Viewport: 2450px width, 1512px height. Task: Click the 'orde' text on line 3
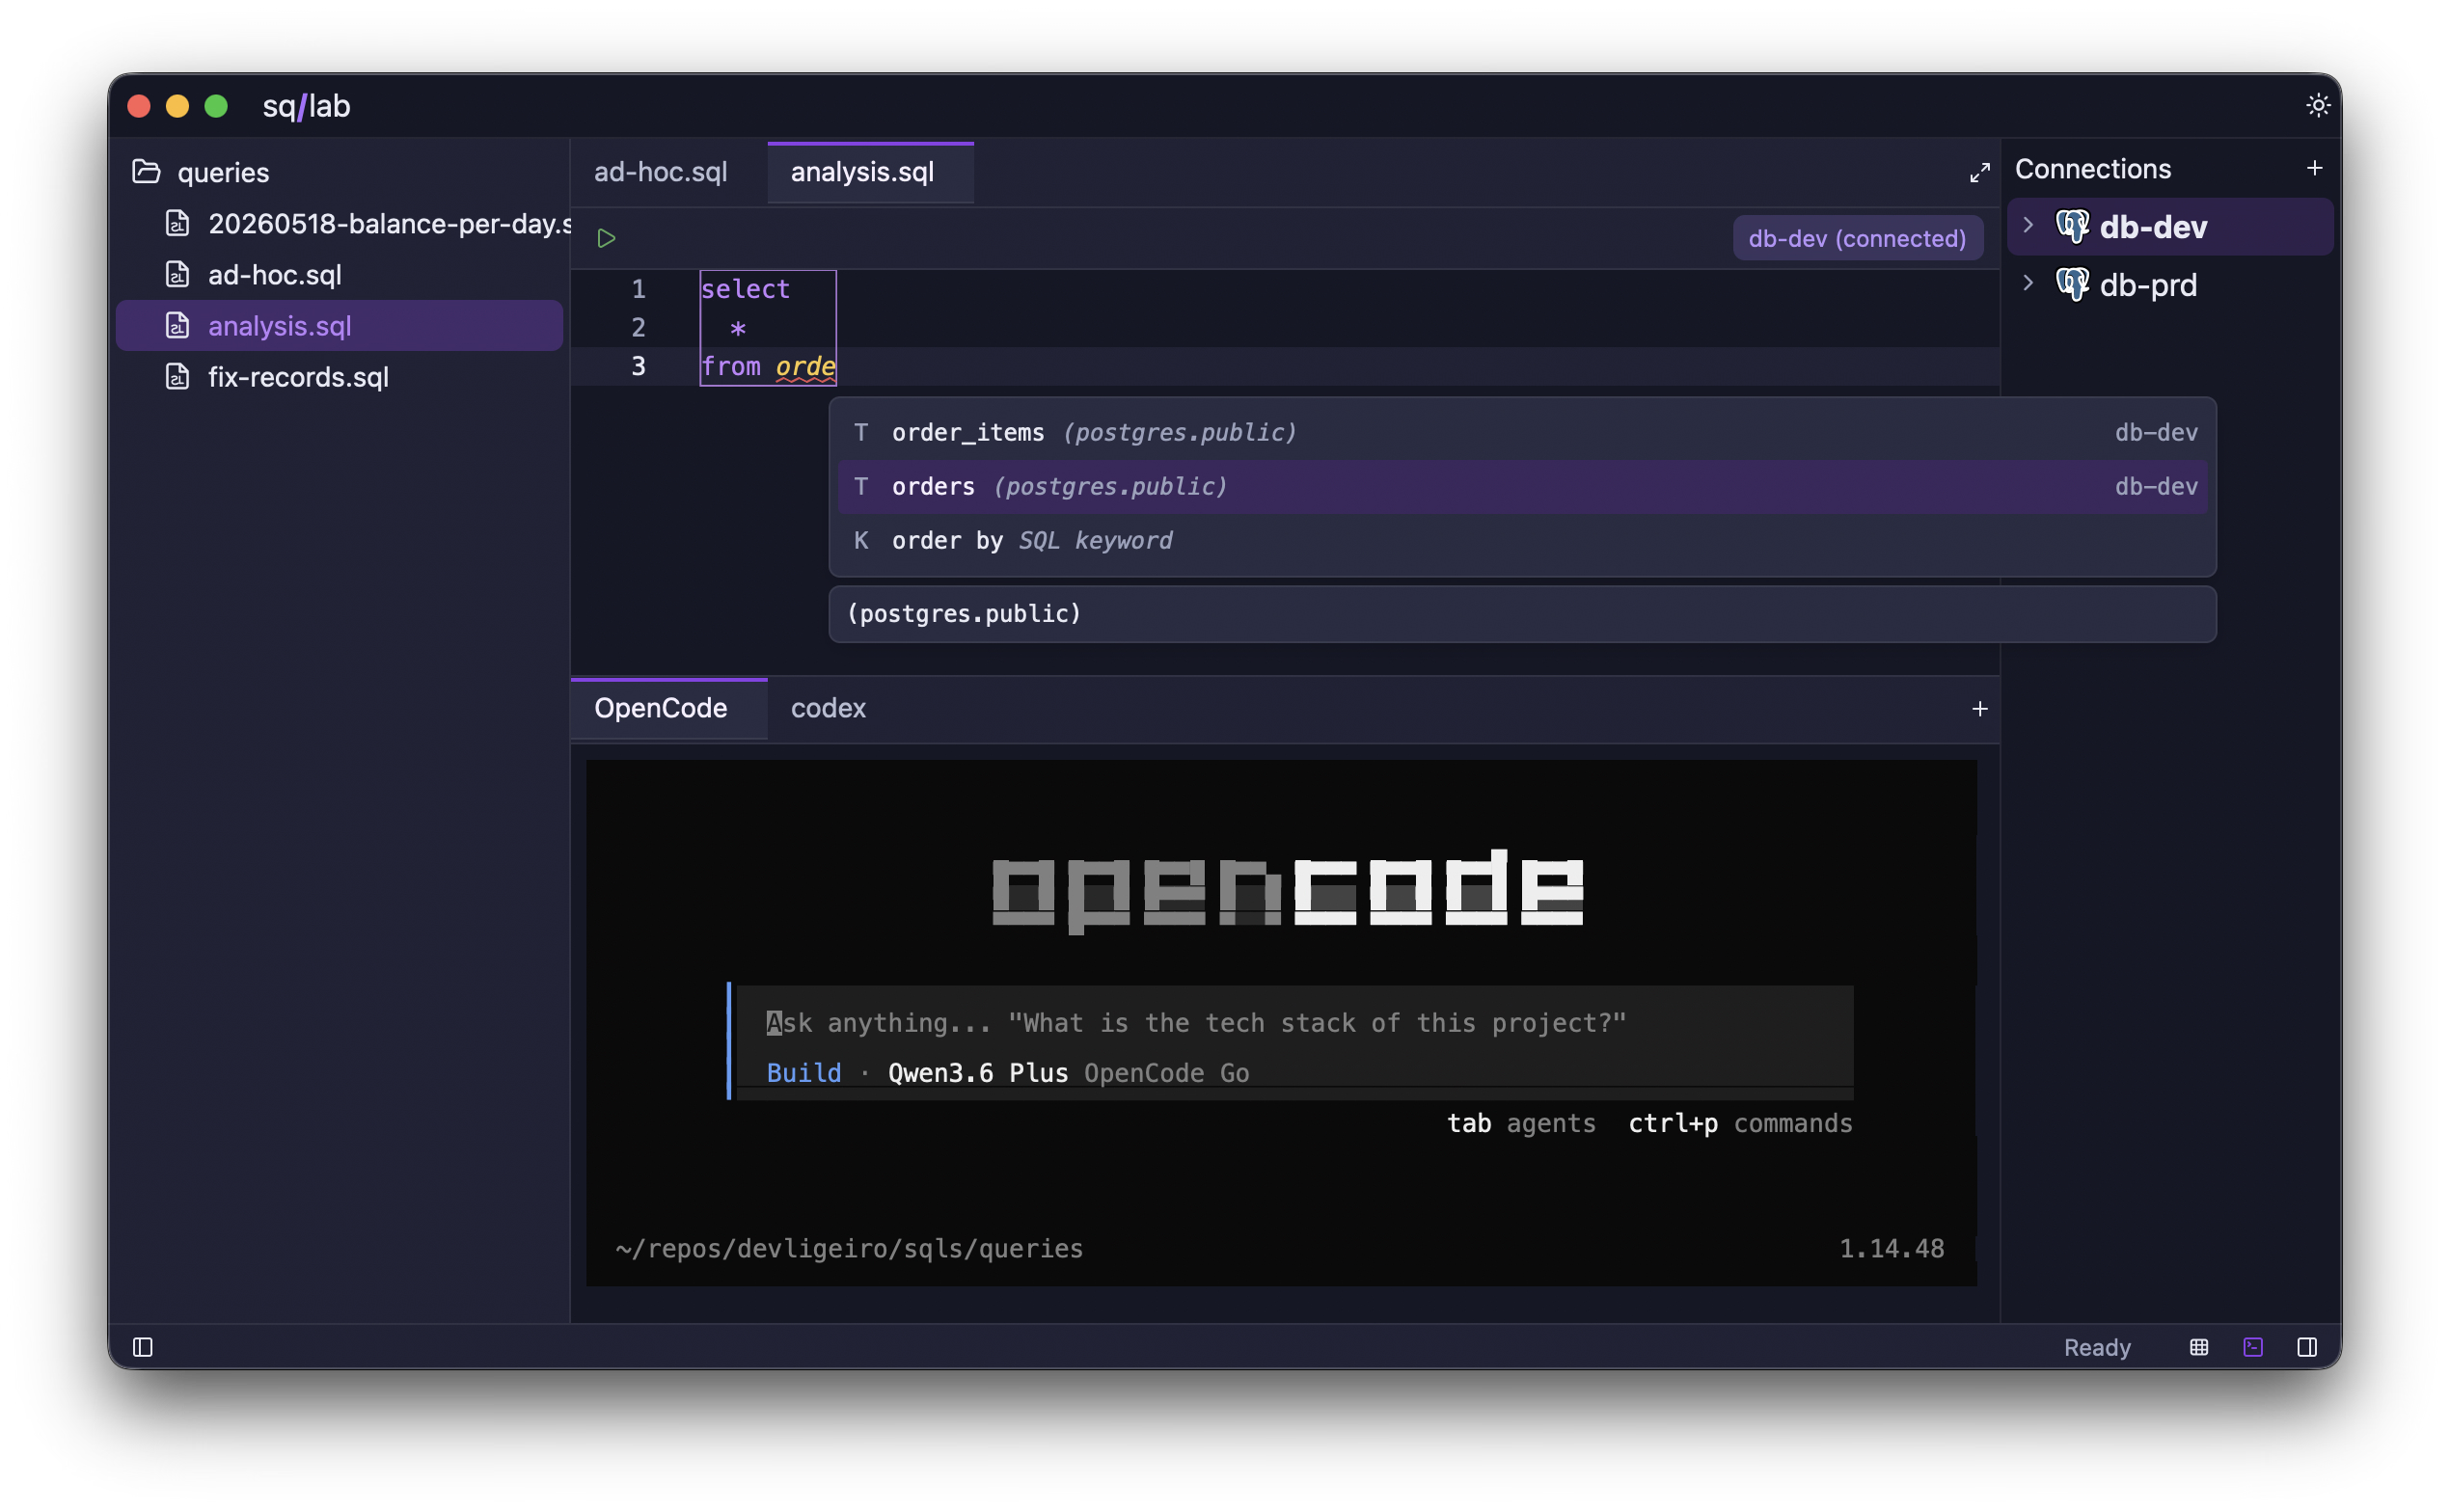pos(805,366)
